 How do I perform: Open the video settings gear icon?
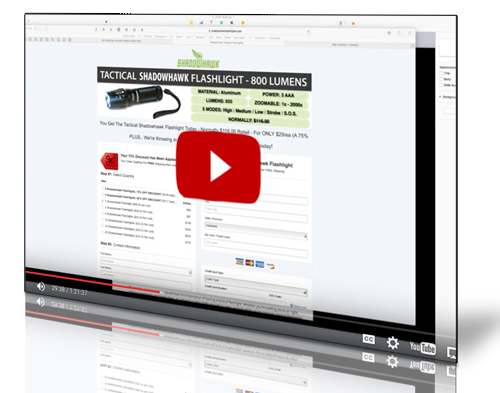point(393,343)
